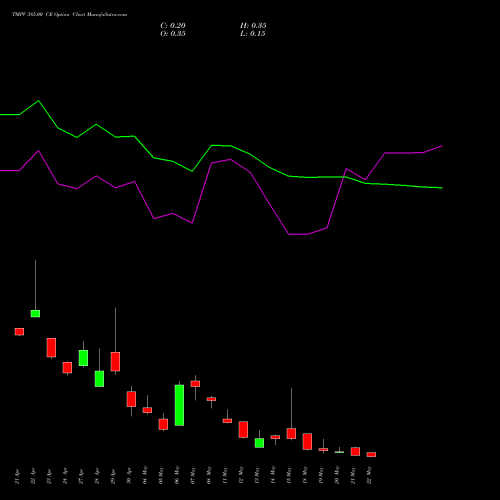The width and height of the screenshot is (500, 500).
Task: Select the last red 22 May candlestick
Action: click(371, 454)
